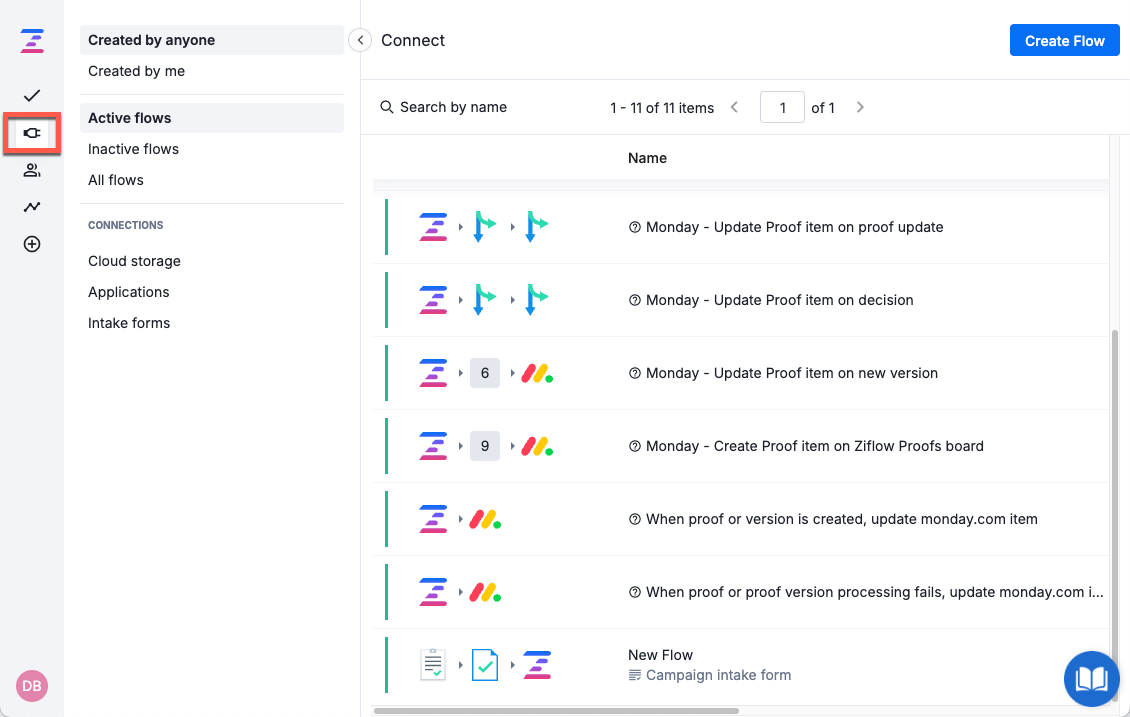Open the help book icon button

[x=1091, y=679]
